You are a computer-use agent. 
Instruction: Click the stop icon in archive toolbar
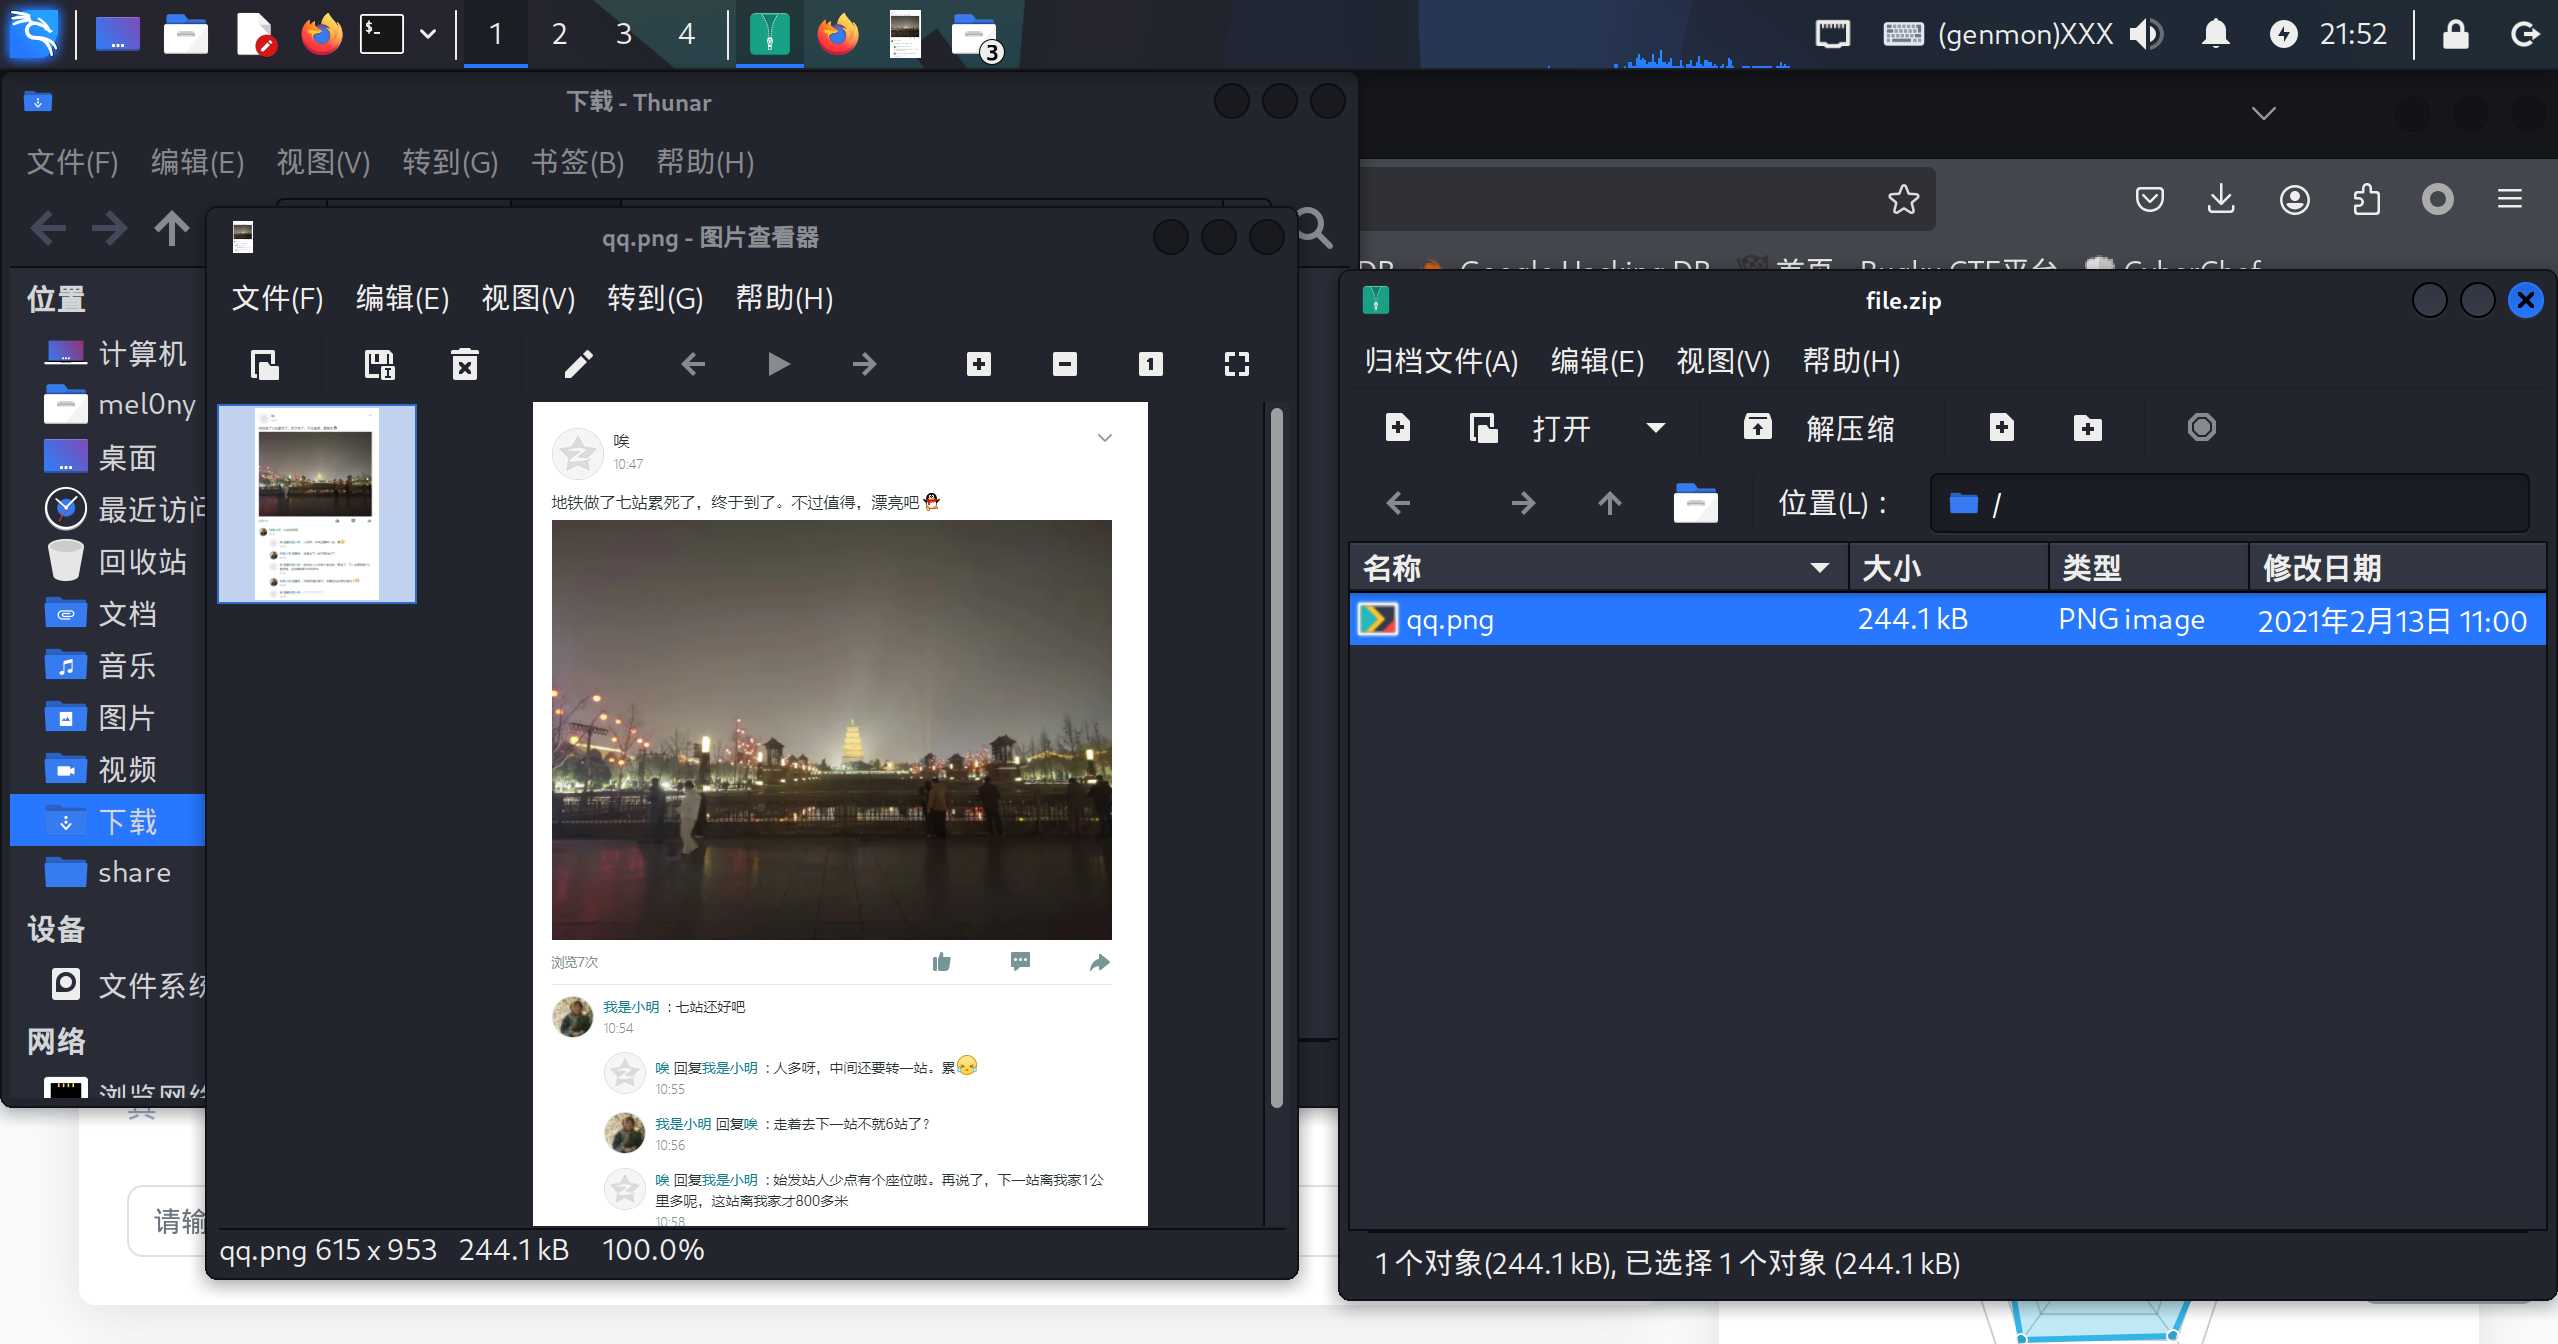[x=2201, y=428]
